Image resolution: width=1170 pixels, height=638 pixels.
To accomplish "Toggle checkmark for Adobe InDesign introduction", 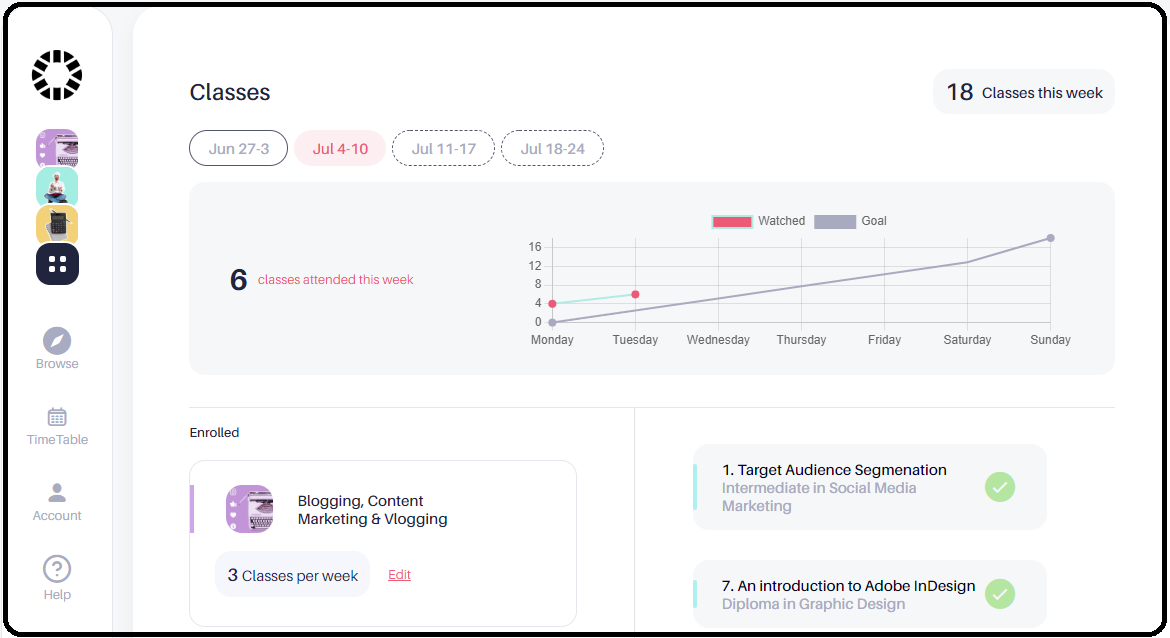I will pos(1000,594).
